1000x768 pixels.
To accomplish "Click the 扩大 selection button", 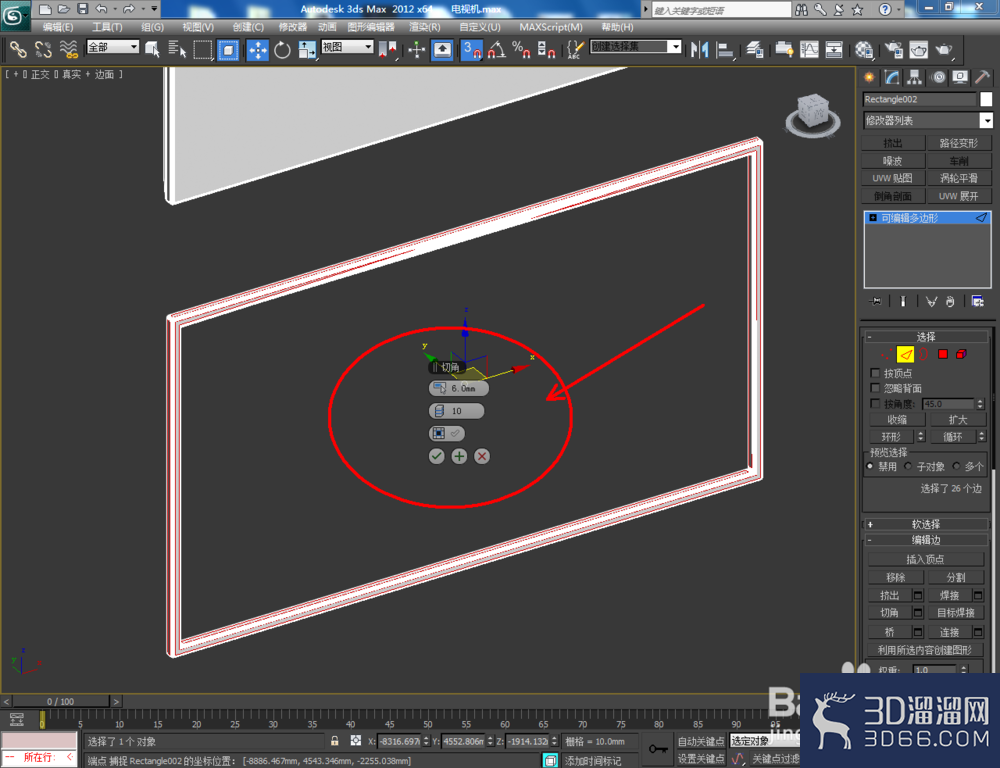I will coord(957,420).
